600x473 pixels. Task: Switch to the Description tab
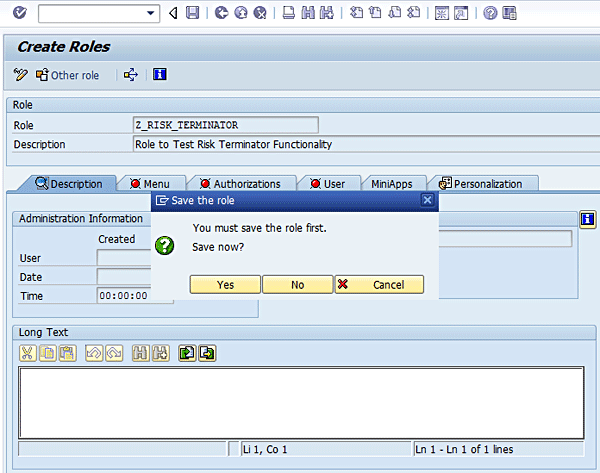[69, 184]
